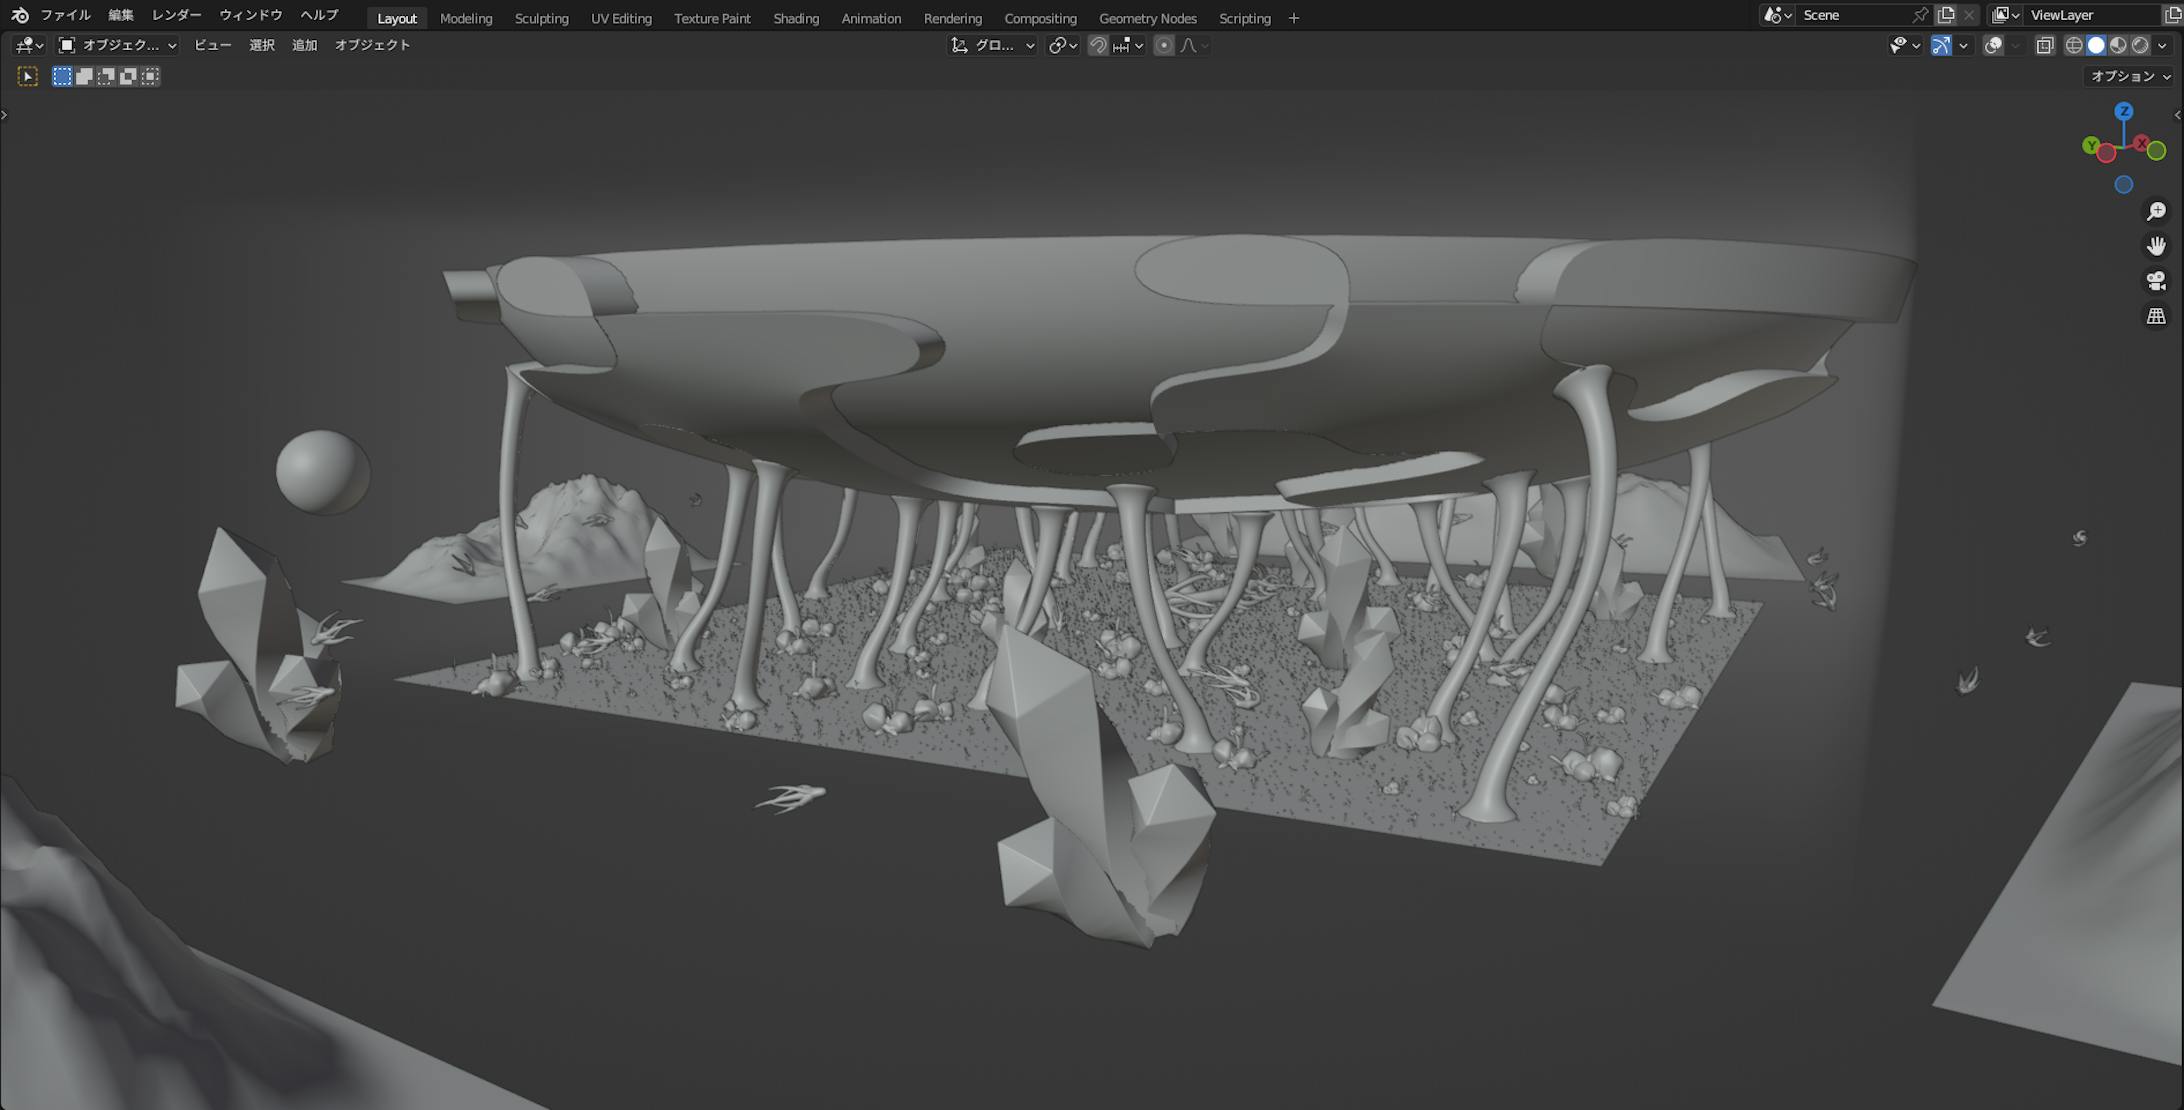The height and width of the screenshot is (1110, 2184).
Task: Switch to the Scripting workspace tab
Action: tap(1245, 18)
